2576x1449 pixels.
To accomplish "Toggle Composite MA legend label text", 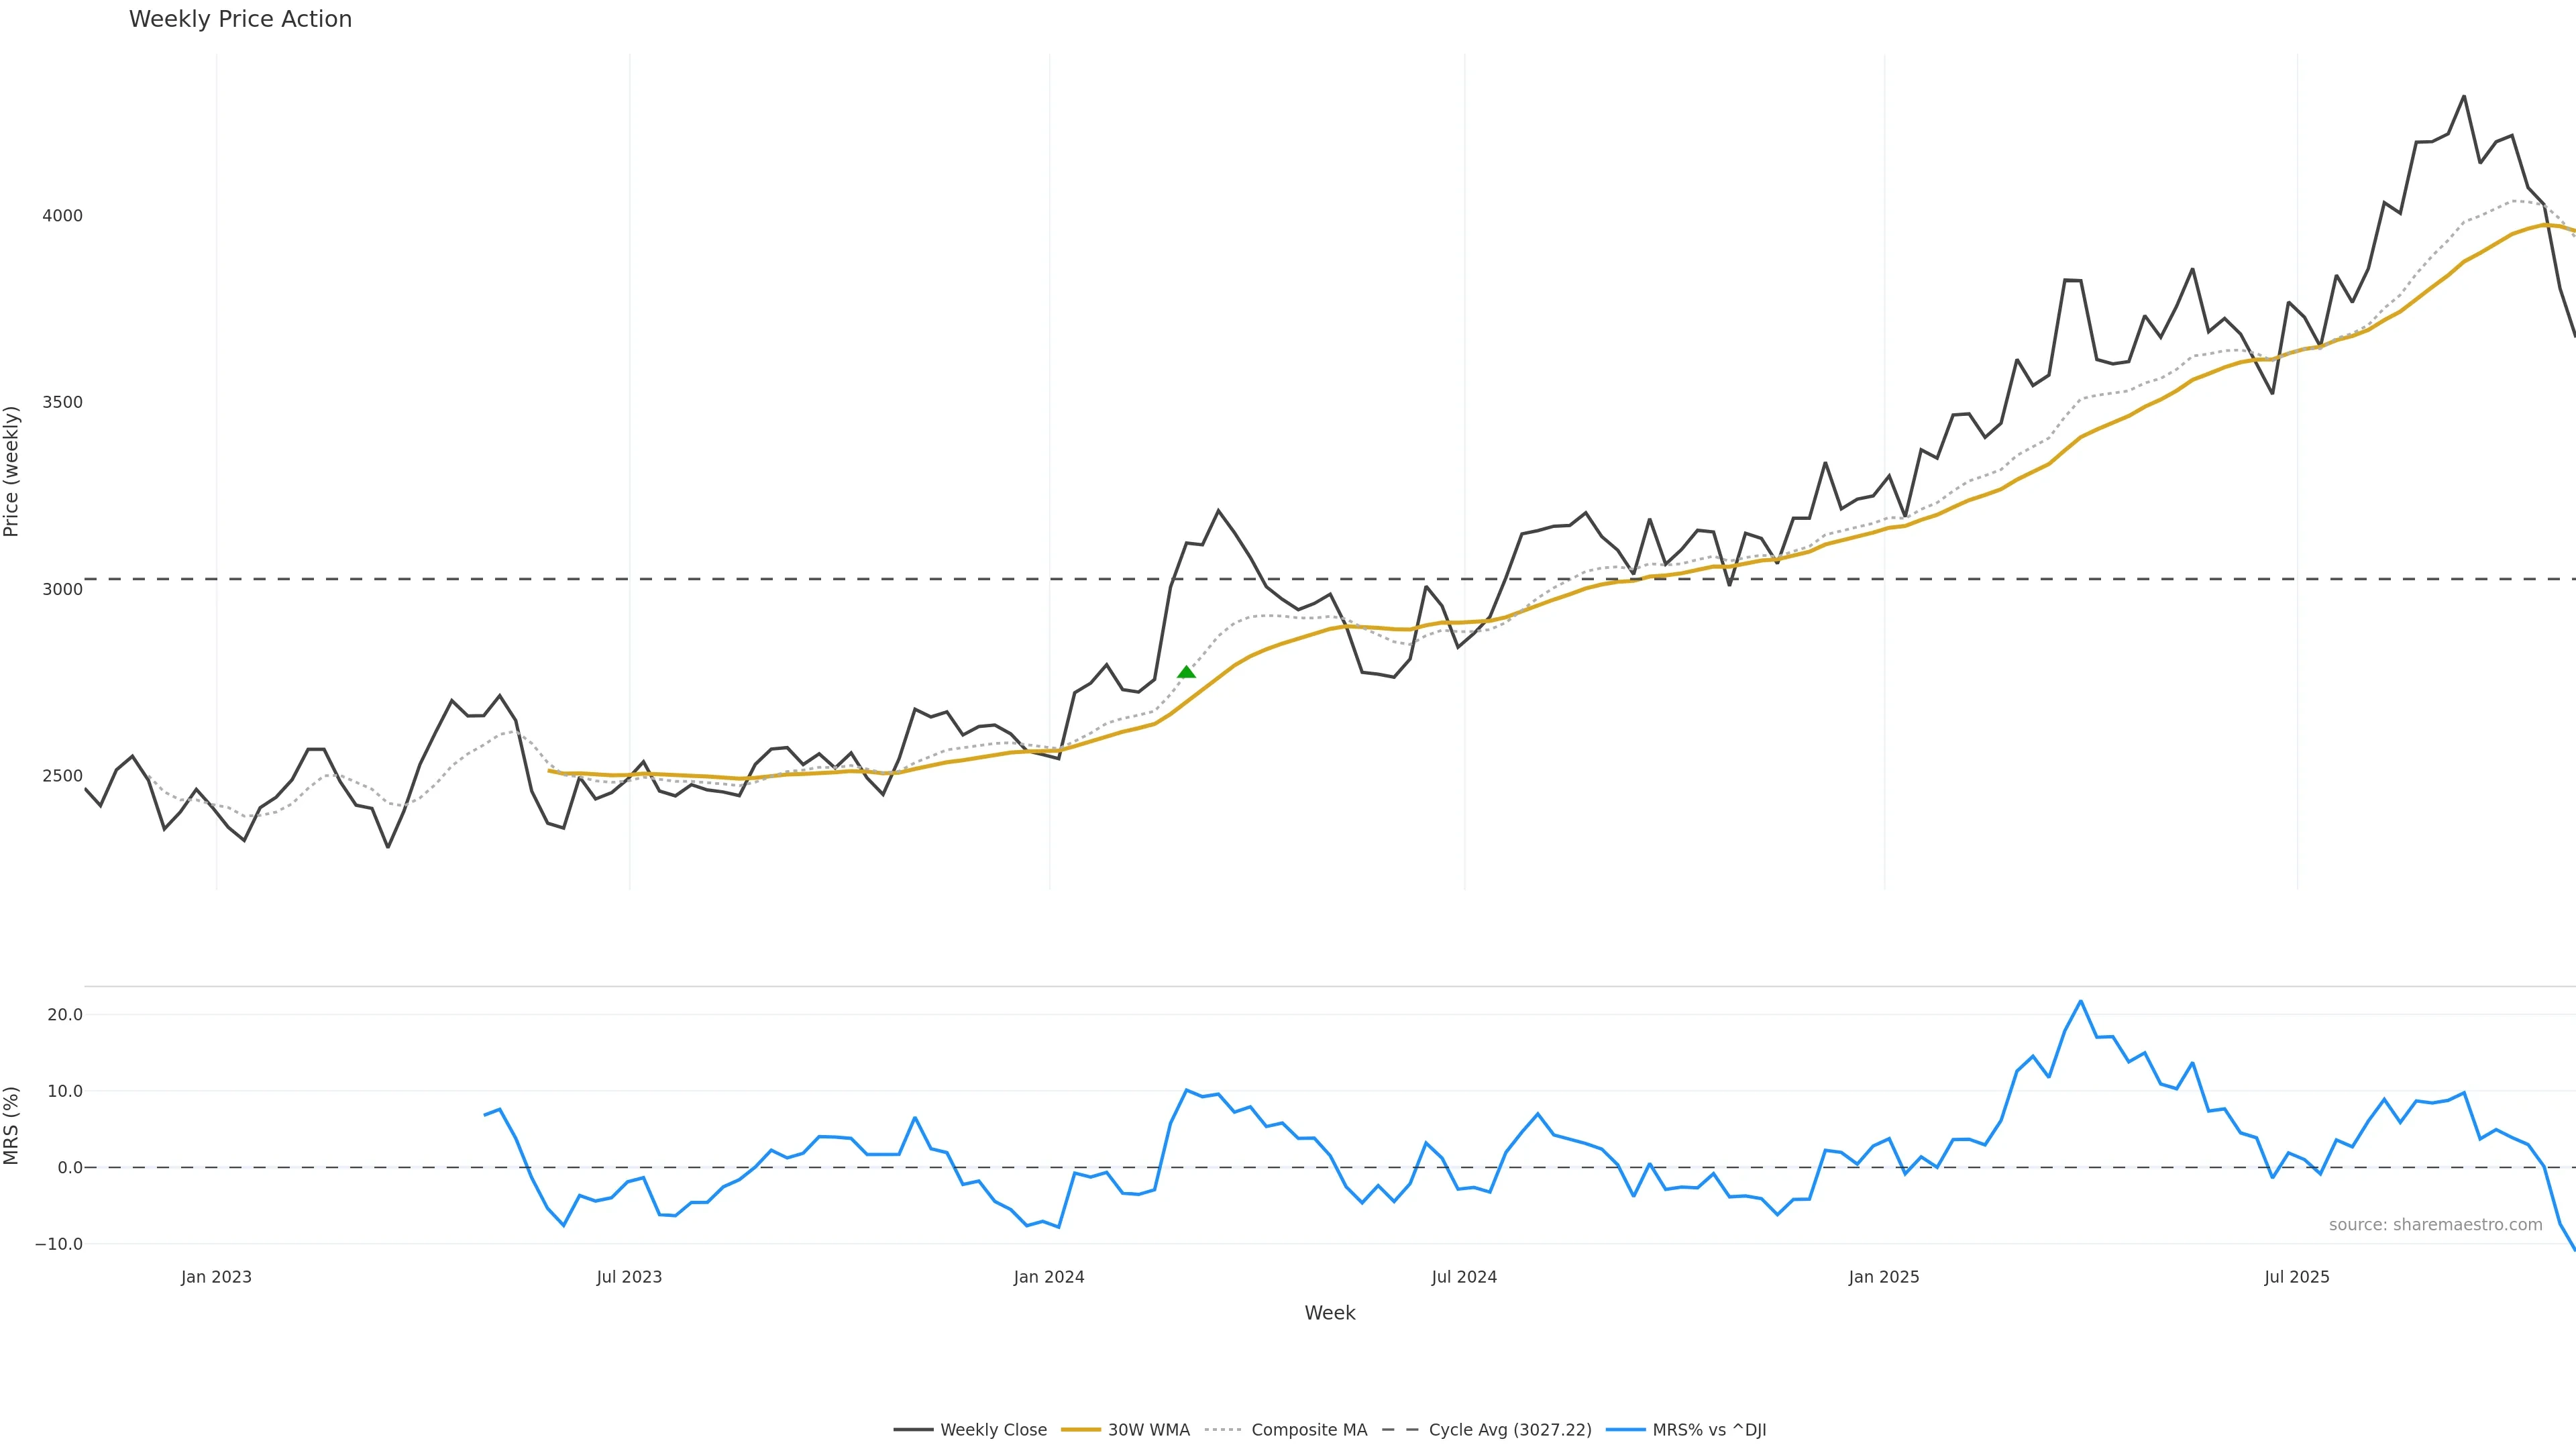I will pyautogui.click(x=1309, y=1430).
